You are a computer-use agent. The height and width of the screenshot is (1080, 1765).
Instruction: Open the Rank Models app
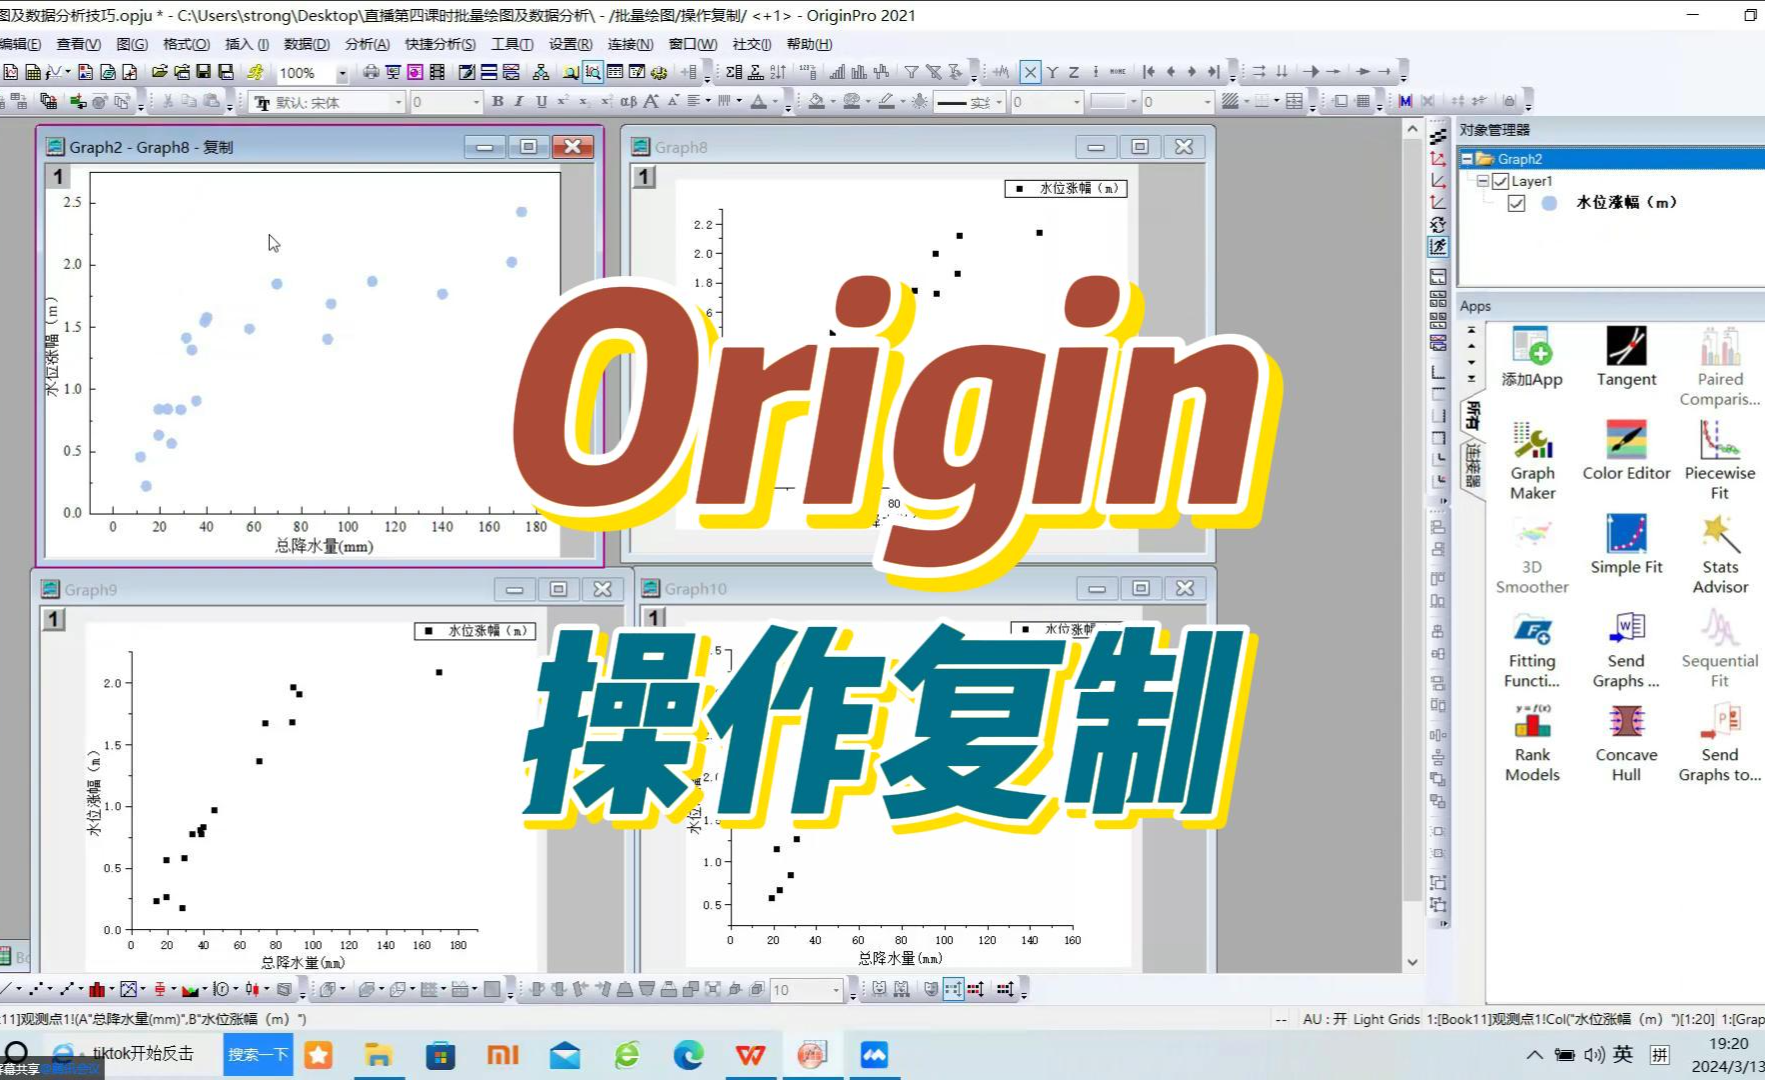point(1532,743)
